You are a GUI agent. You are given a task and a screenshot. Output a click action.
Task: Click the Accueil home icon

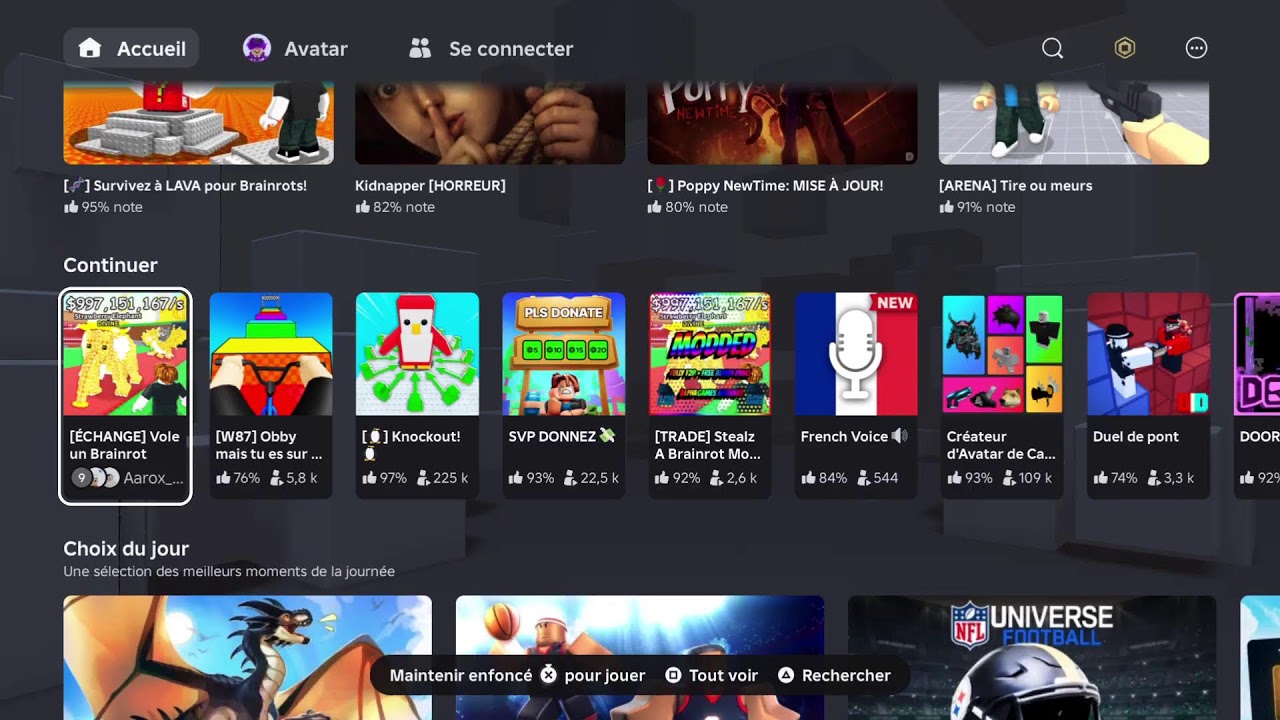click(90, 48)
